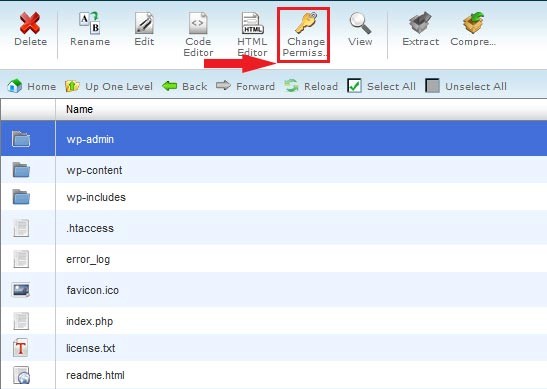Click the Reload refresh icon
Viewport: 547px width, 389px height.
[x=291, y=85]
